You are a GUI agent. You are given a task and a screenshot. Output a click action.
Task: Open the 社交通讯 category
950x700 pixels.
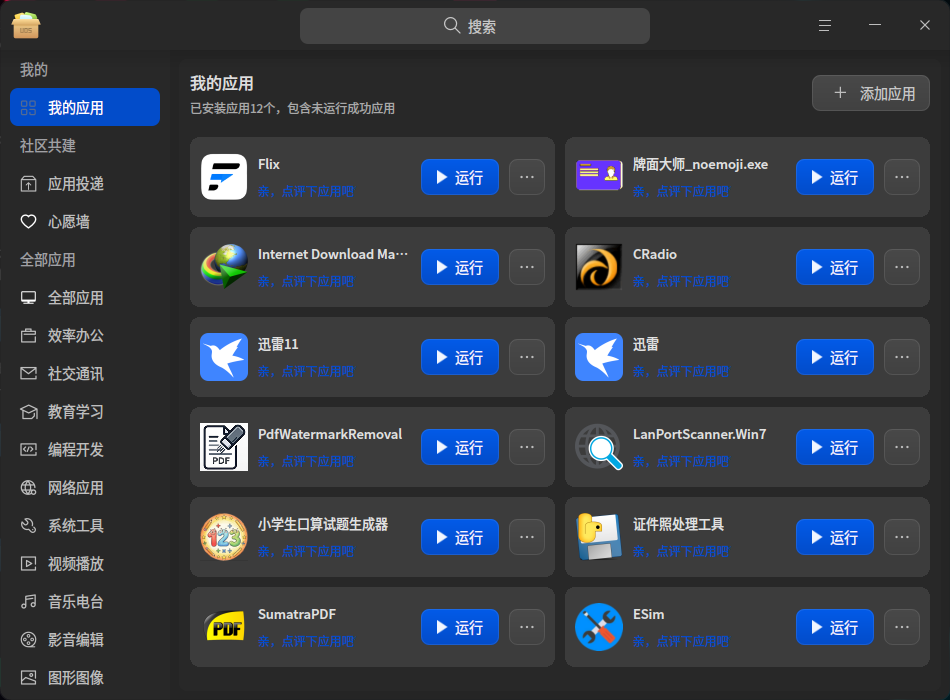85,374
